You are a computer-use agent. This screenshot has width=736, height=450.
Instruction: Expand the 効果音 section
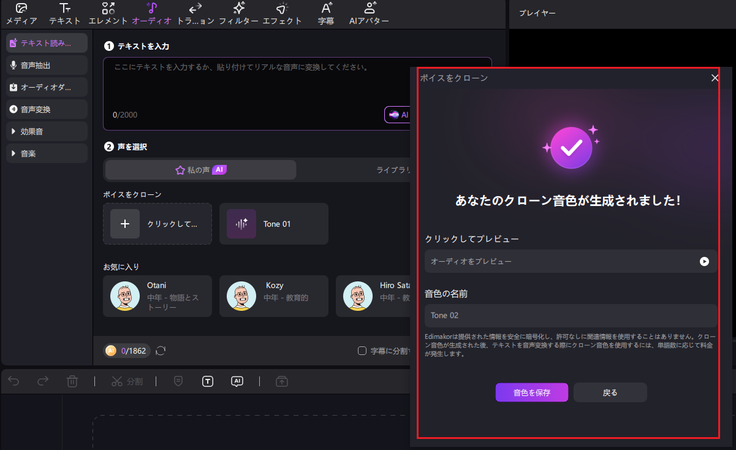[46, 131]
